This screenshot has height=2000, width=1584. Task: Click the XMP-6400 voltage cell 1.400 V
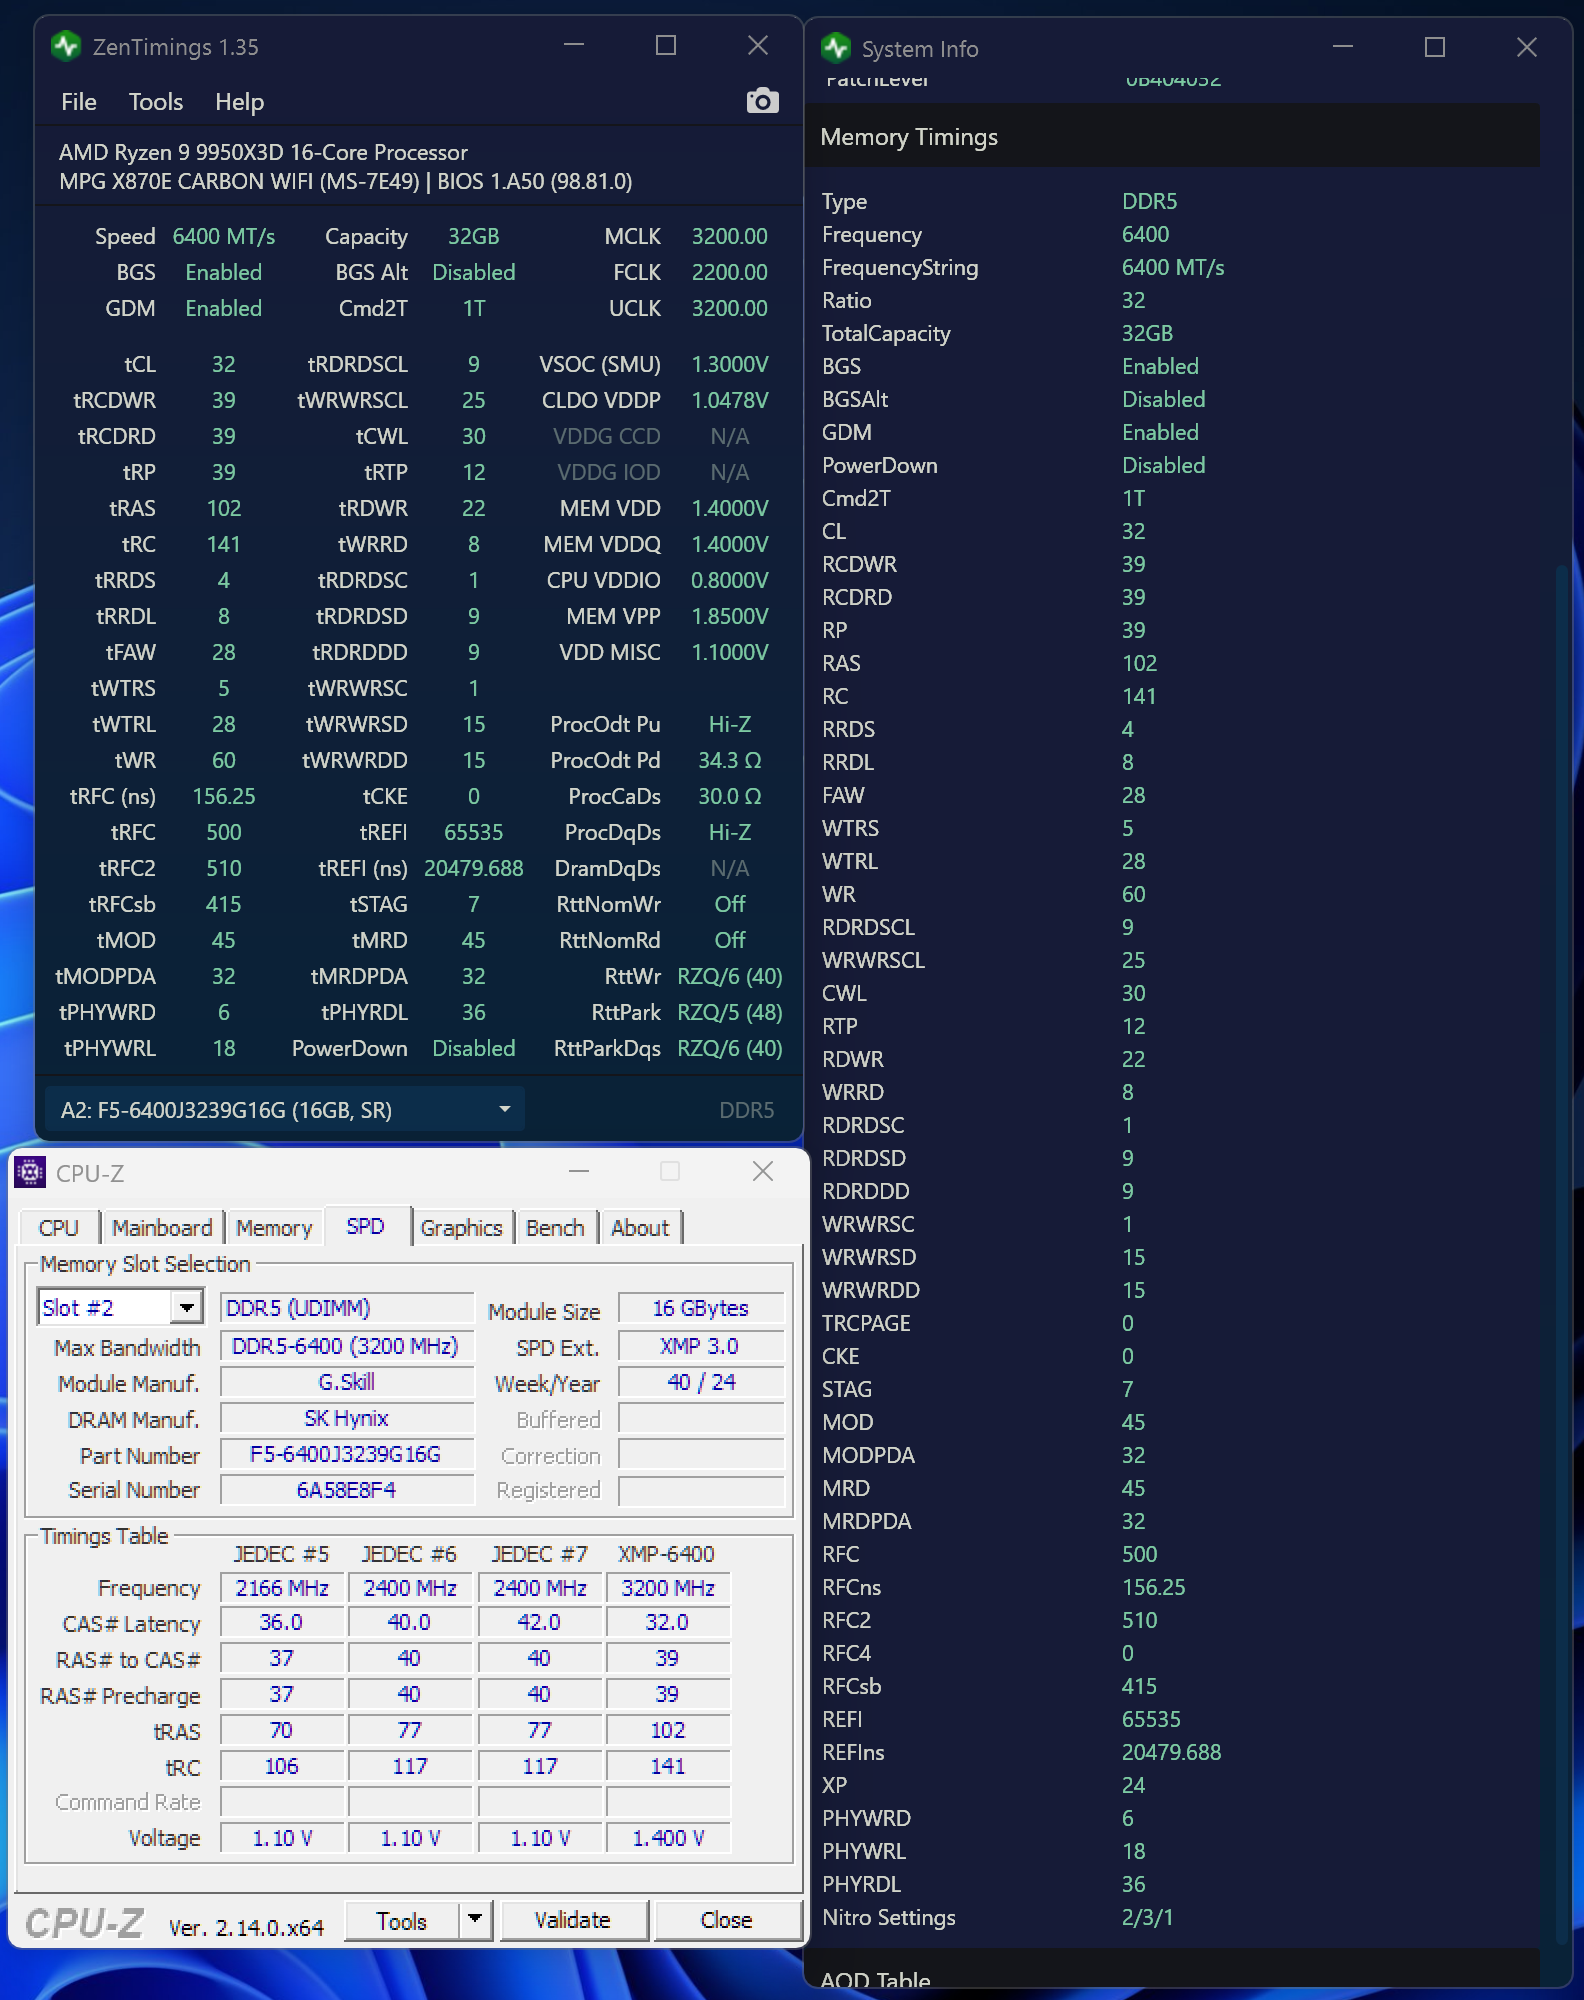pos(668,1838)
